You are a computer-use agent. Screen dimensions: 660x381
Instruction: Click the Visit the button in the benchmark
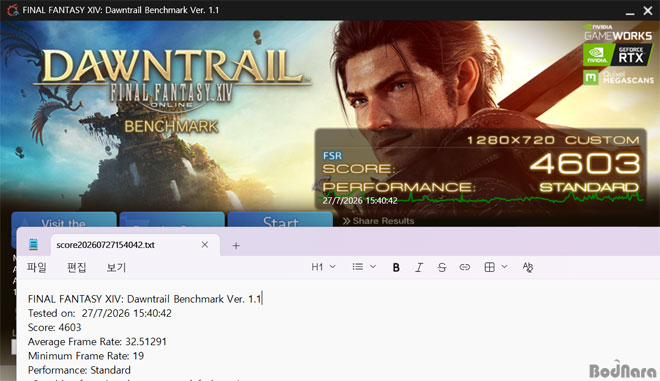pos(64,219)
